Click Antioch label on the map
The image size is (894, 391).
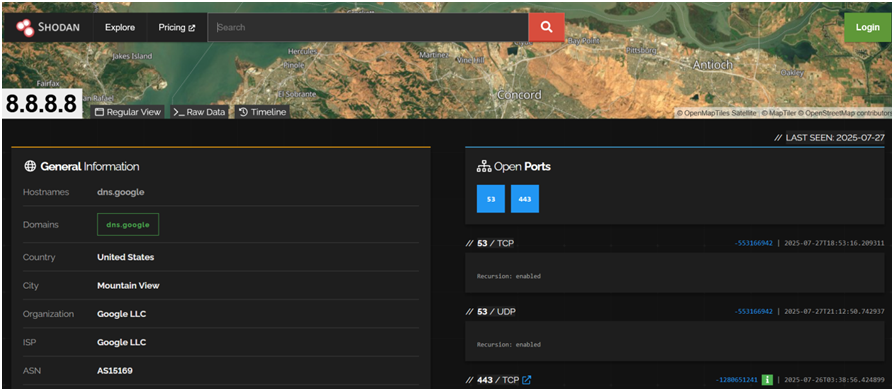coord(712,65)
